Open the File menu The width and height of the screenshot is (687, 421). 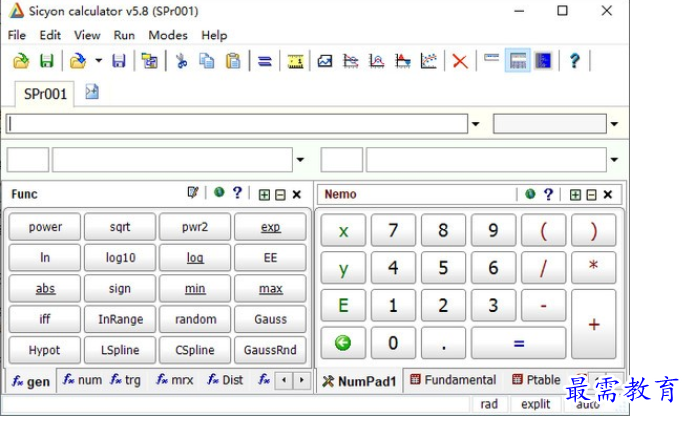point(17,35)
